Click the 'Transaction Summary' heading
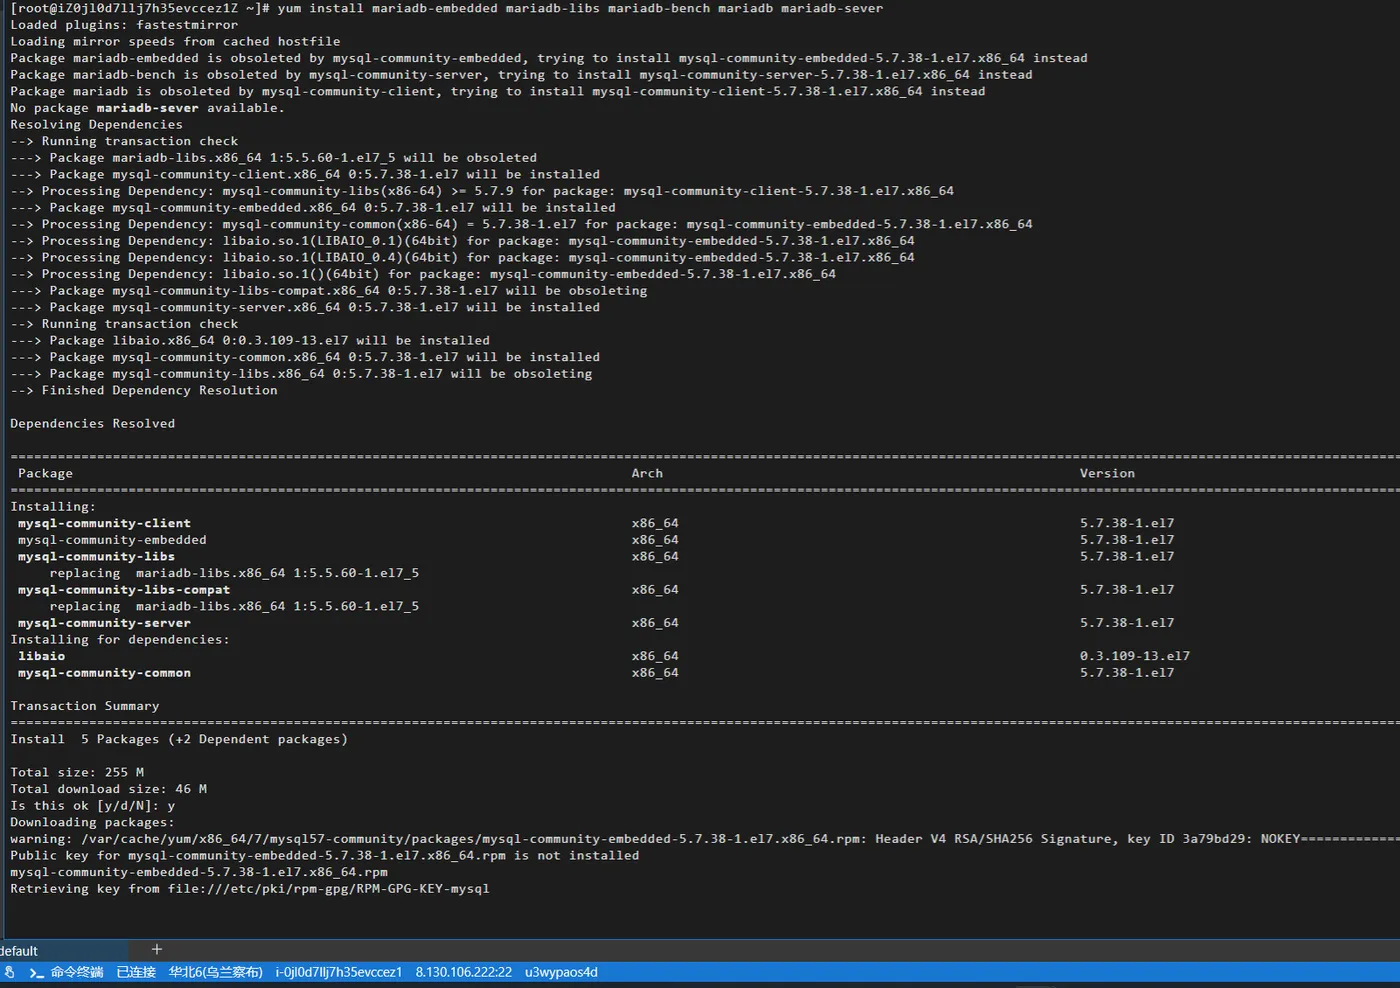This screenshot has width=1400, height=988. (84, 706)
